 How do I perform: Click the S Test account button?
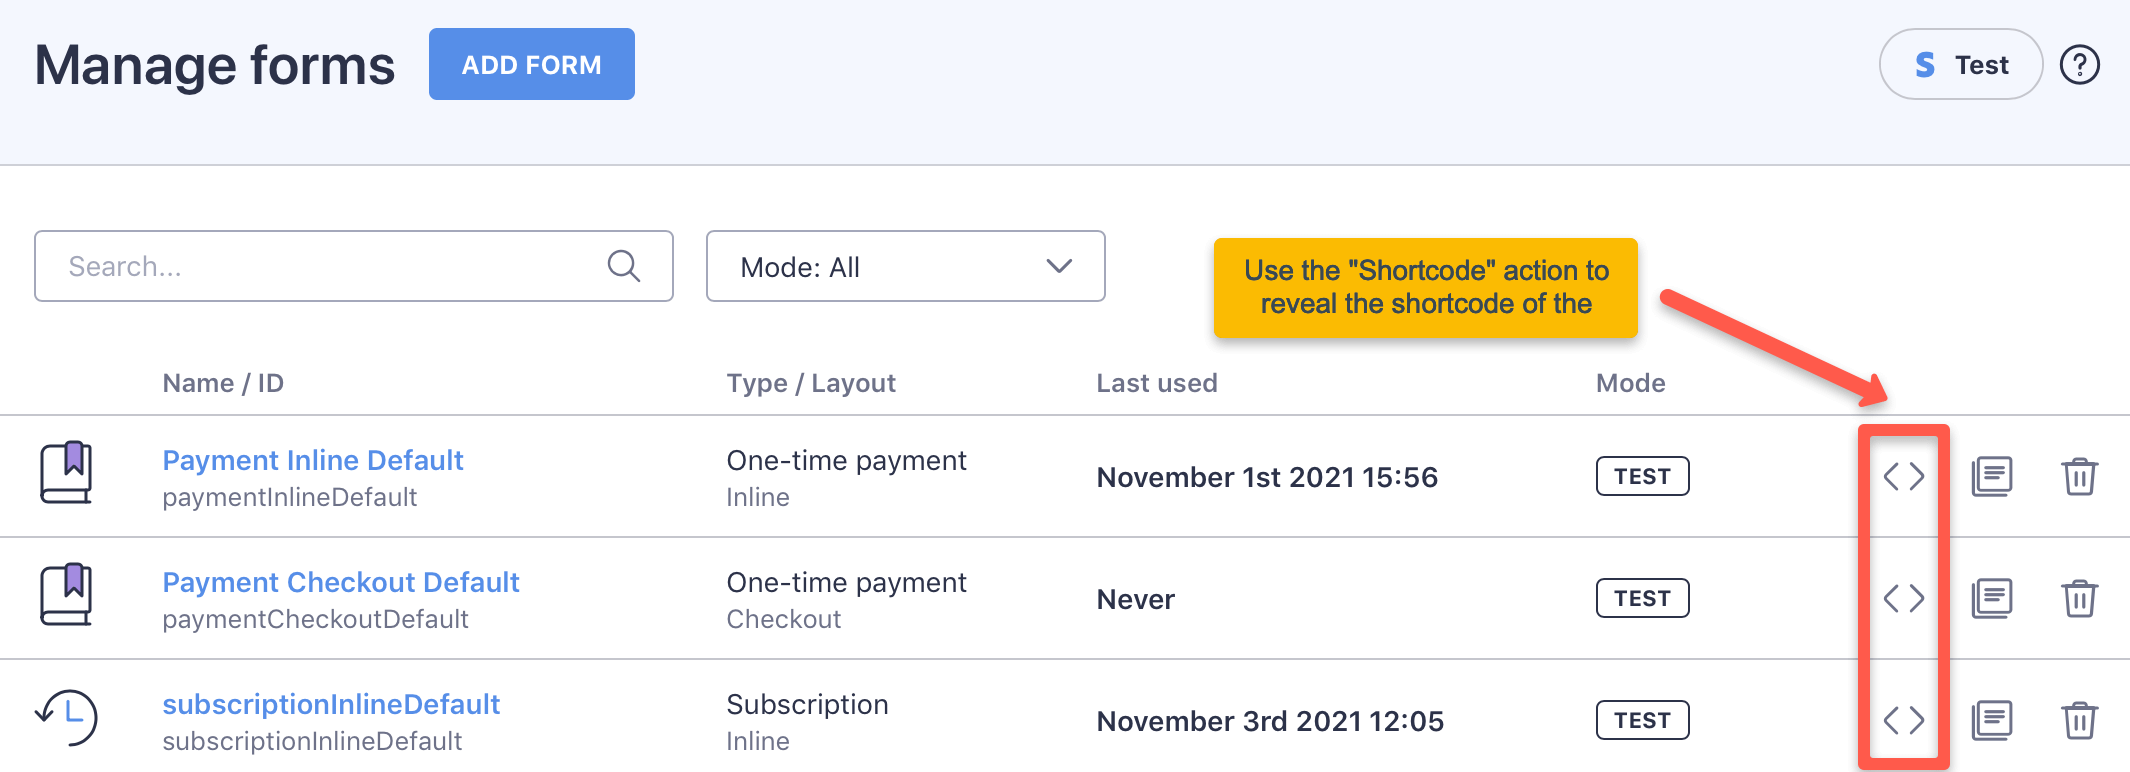[1959, 64]
